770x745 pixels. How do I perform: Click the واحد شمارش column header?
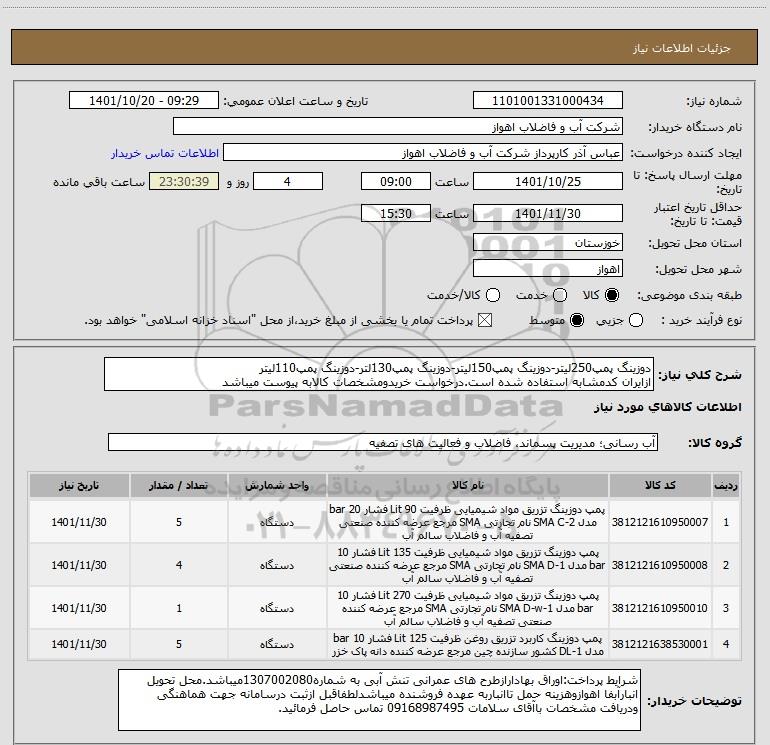point(277,485)
